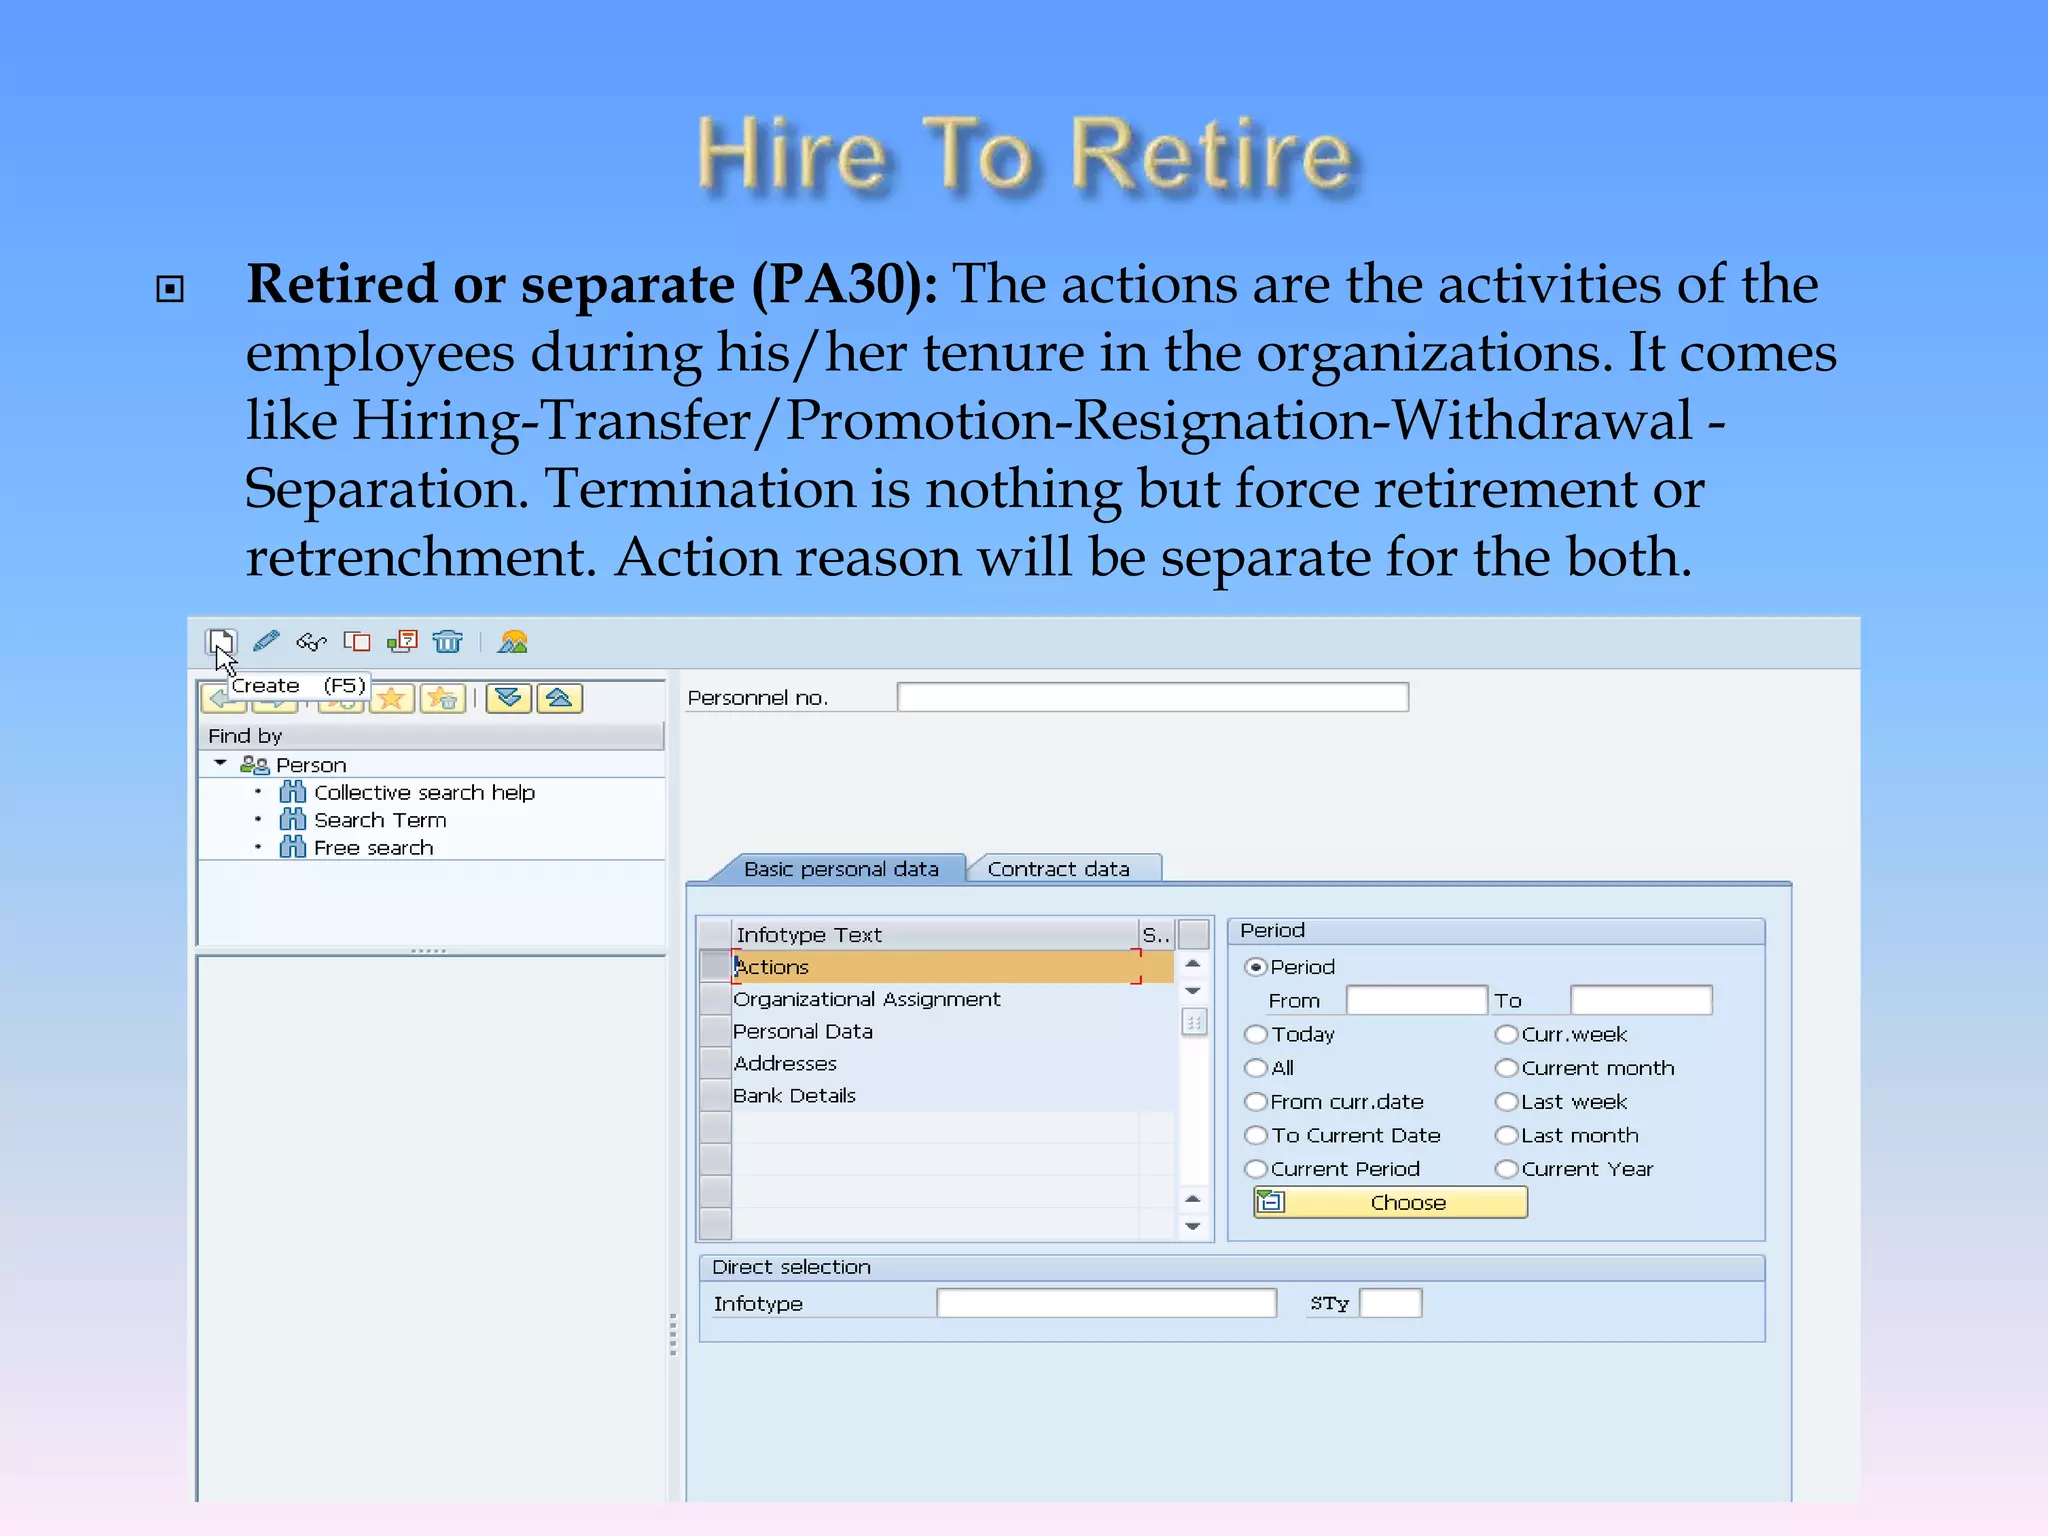The image size is (2048, 1536).
Task: Click the row selector box beside Actions
Action: coord(716,967)
